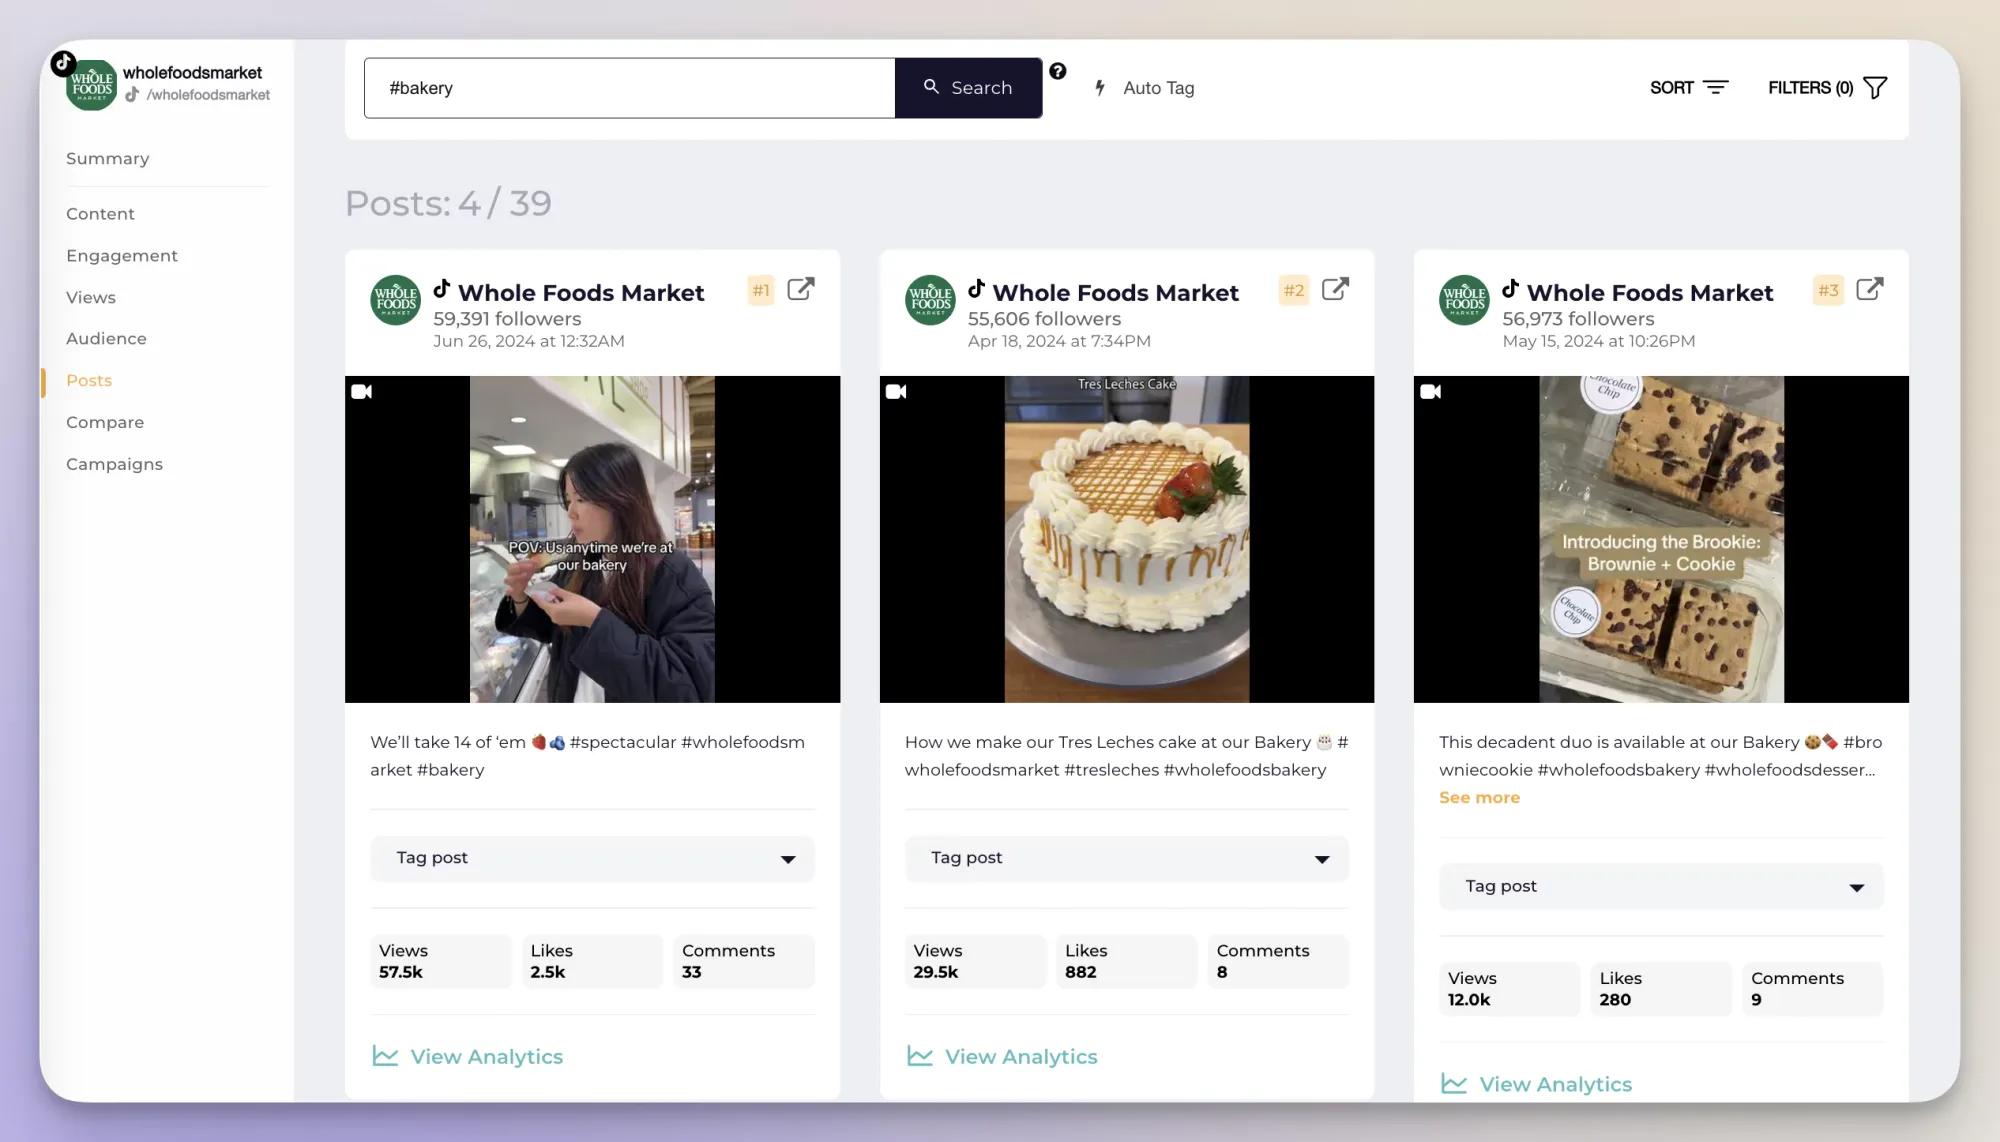Click Comments 33 stat on post #1

[744, 961]
